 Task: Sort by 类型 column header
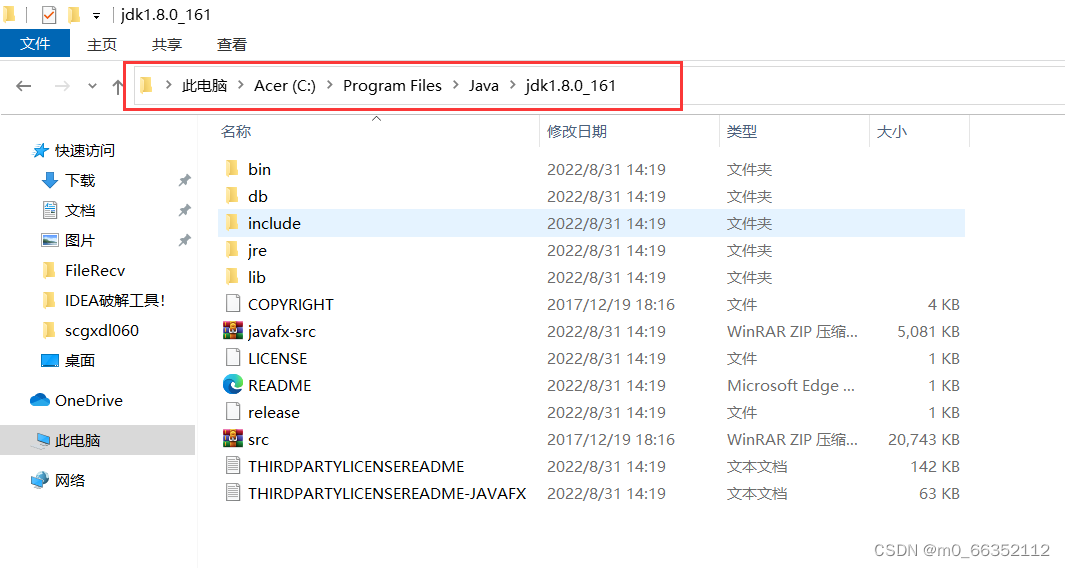coord(742,132)
